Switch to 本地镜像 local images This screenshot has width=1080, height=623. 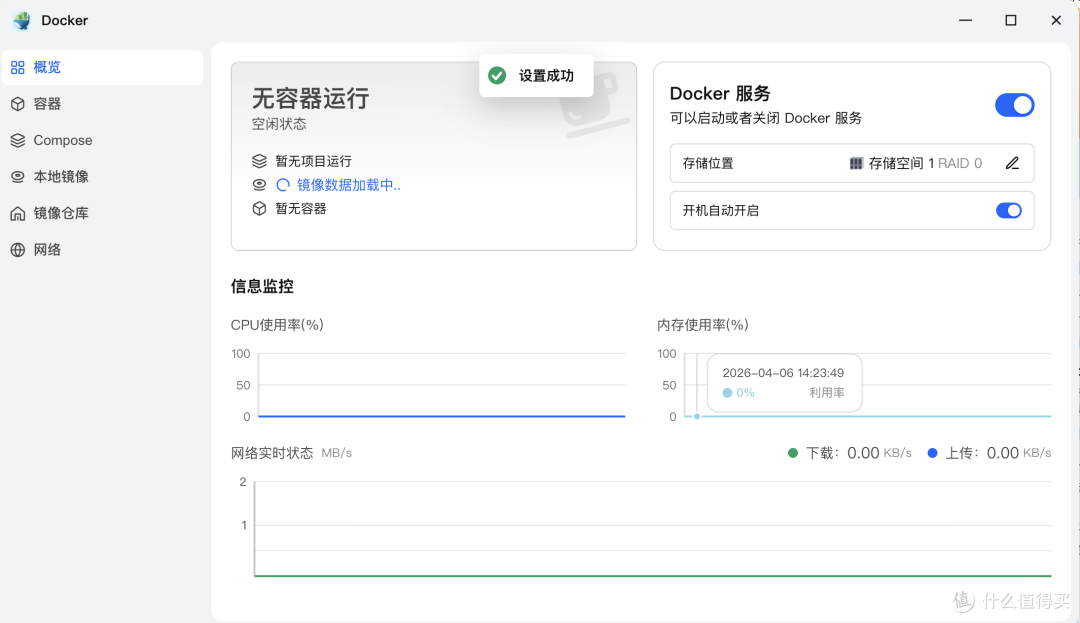(103, 177)
